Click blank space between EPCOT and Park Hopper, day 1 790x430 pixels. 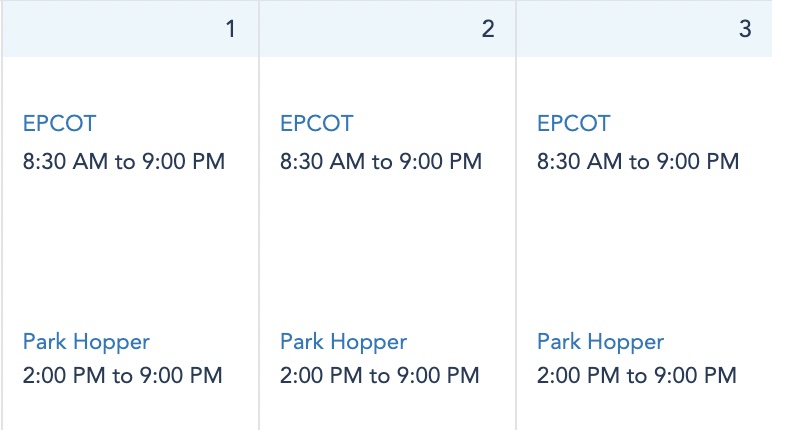[130, 250]
